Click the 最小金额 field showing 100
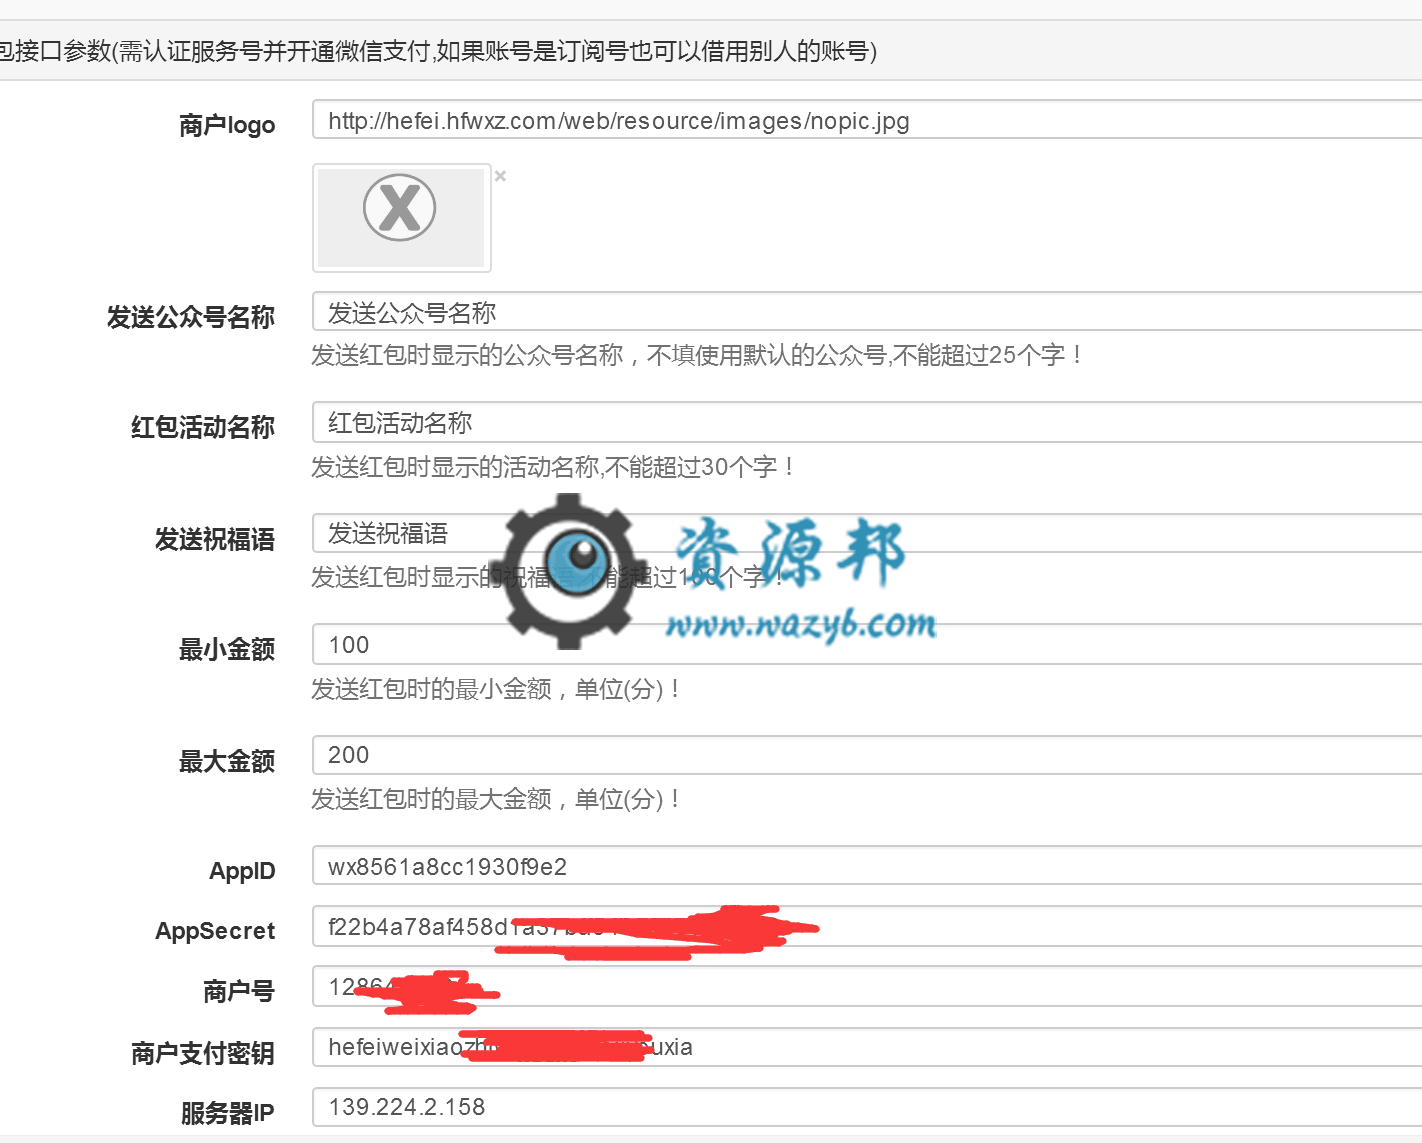 tap(867, 644)
